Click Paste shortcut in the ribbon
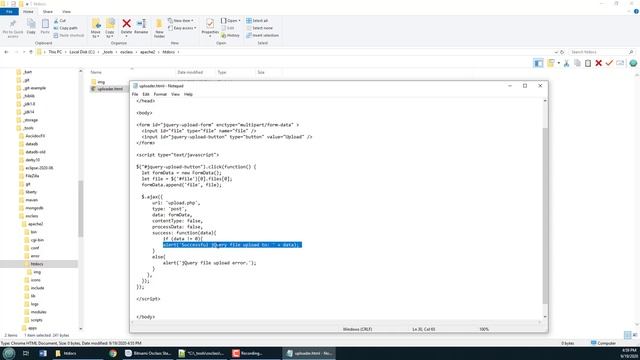The image size is (640, 360). pyautogui.click(x=69, y=36)
